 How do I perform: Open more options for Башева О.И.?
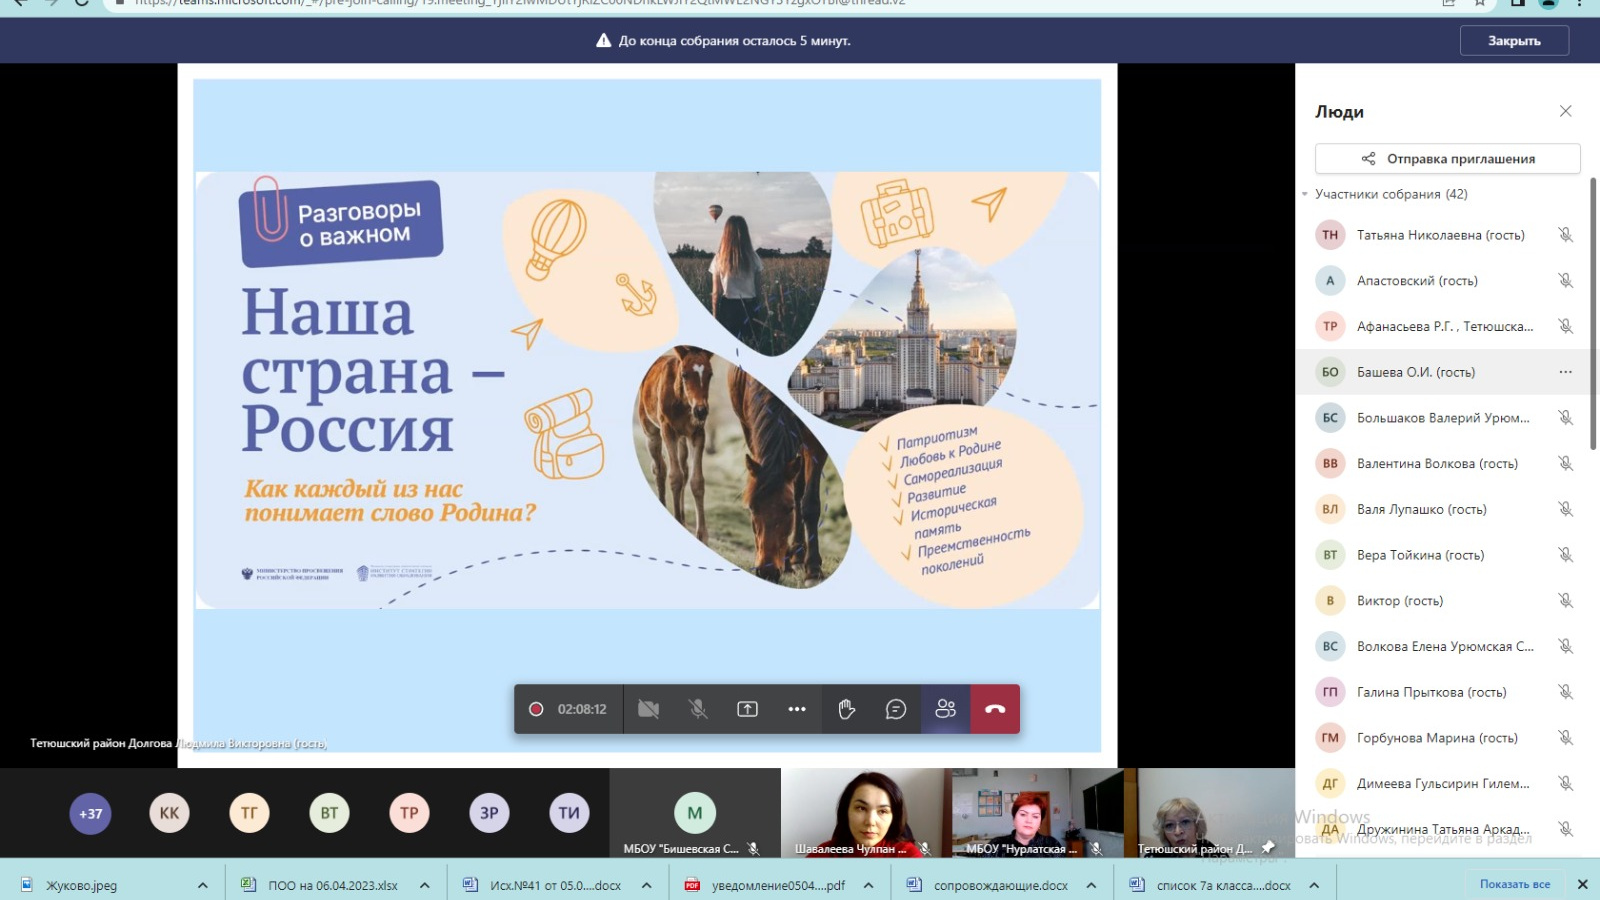1565,372
